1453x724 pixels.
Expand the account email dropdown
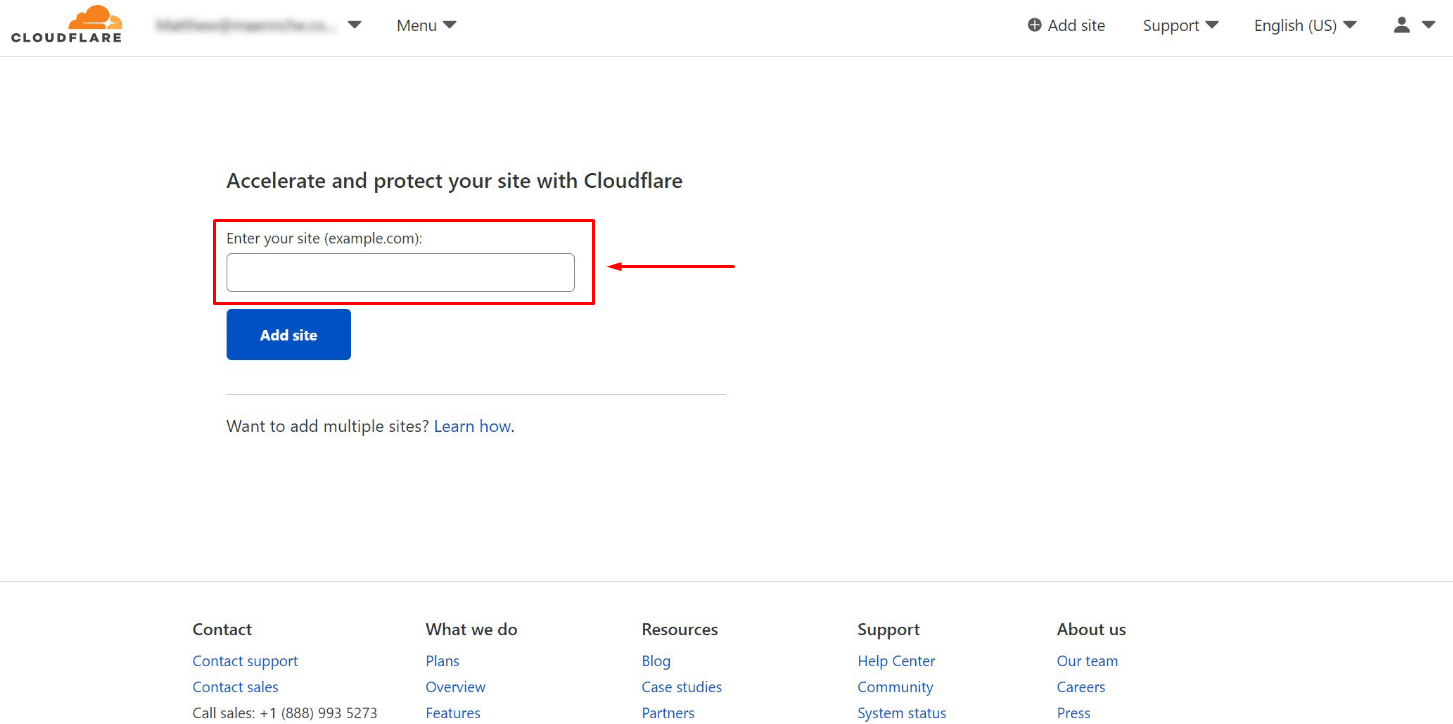(x=355, y=25)
